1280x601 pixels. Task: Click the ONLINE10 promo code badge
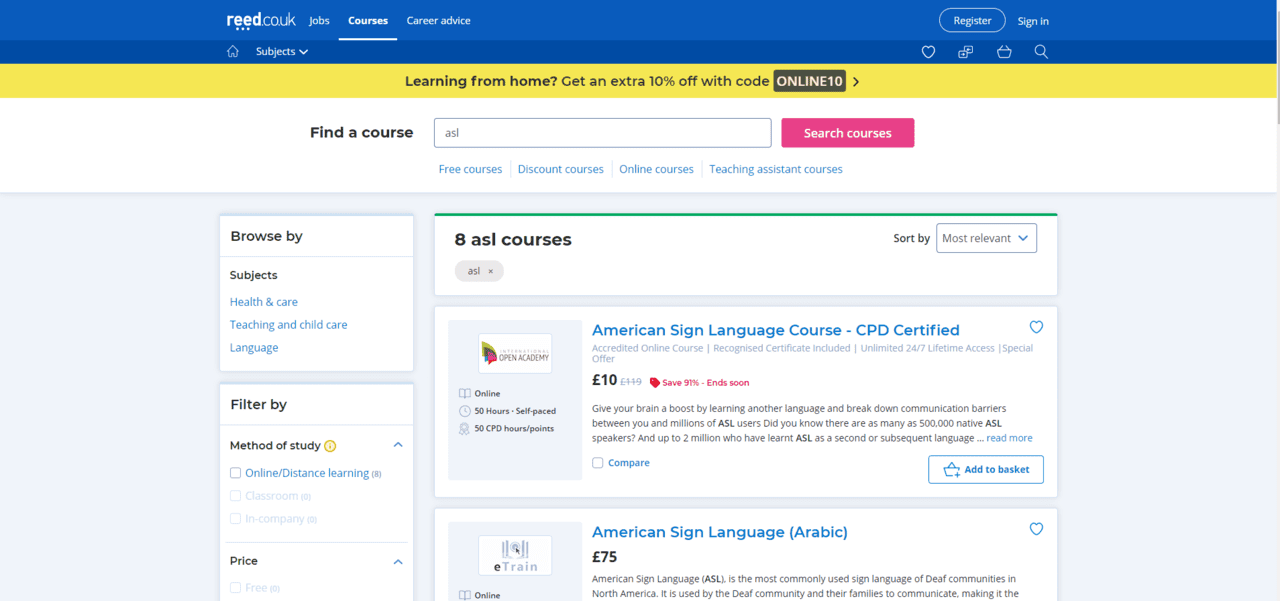[x=810, y=81]
